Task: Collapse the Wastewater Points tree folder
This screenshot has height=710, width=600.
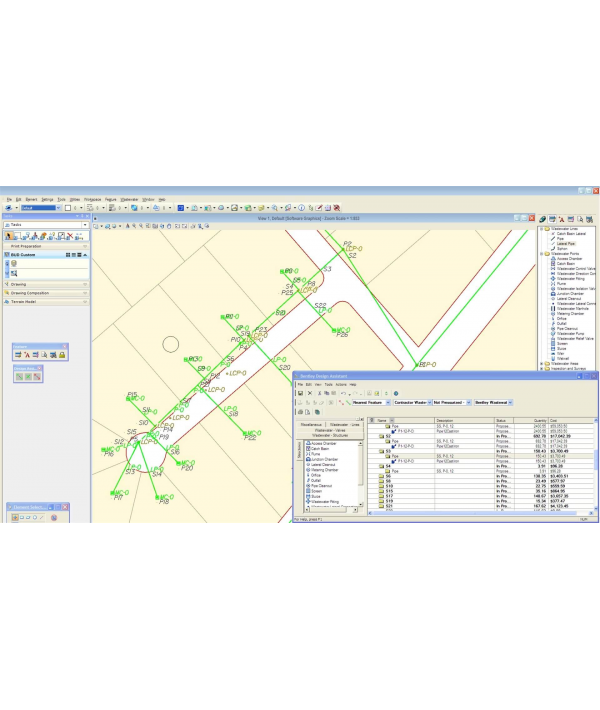Action: pos(542,254)
